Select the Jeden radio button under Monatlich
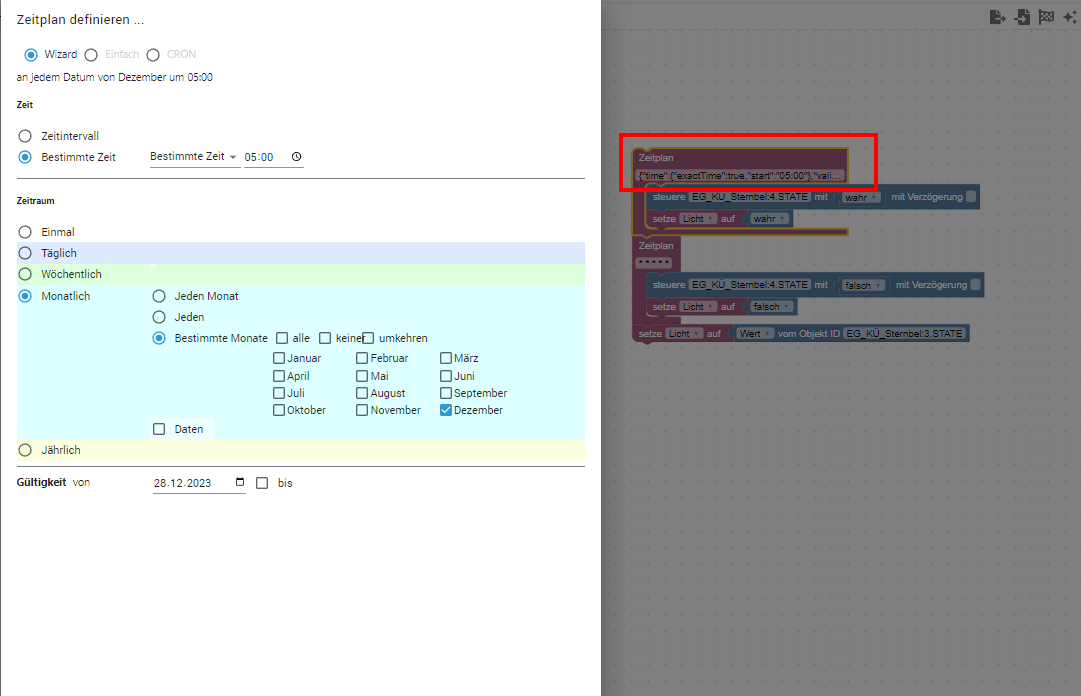 (x=159, y=317)
